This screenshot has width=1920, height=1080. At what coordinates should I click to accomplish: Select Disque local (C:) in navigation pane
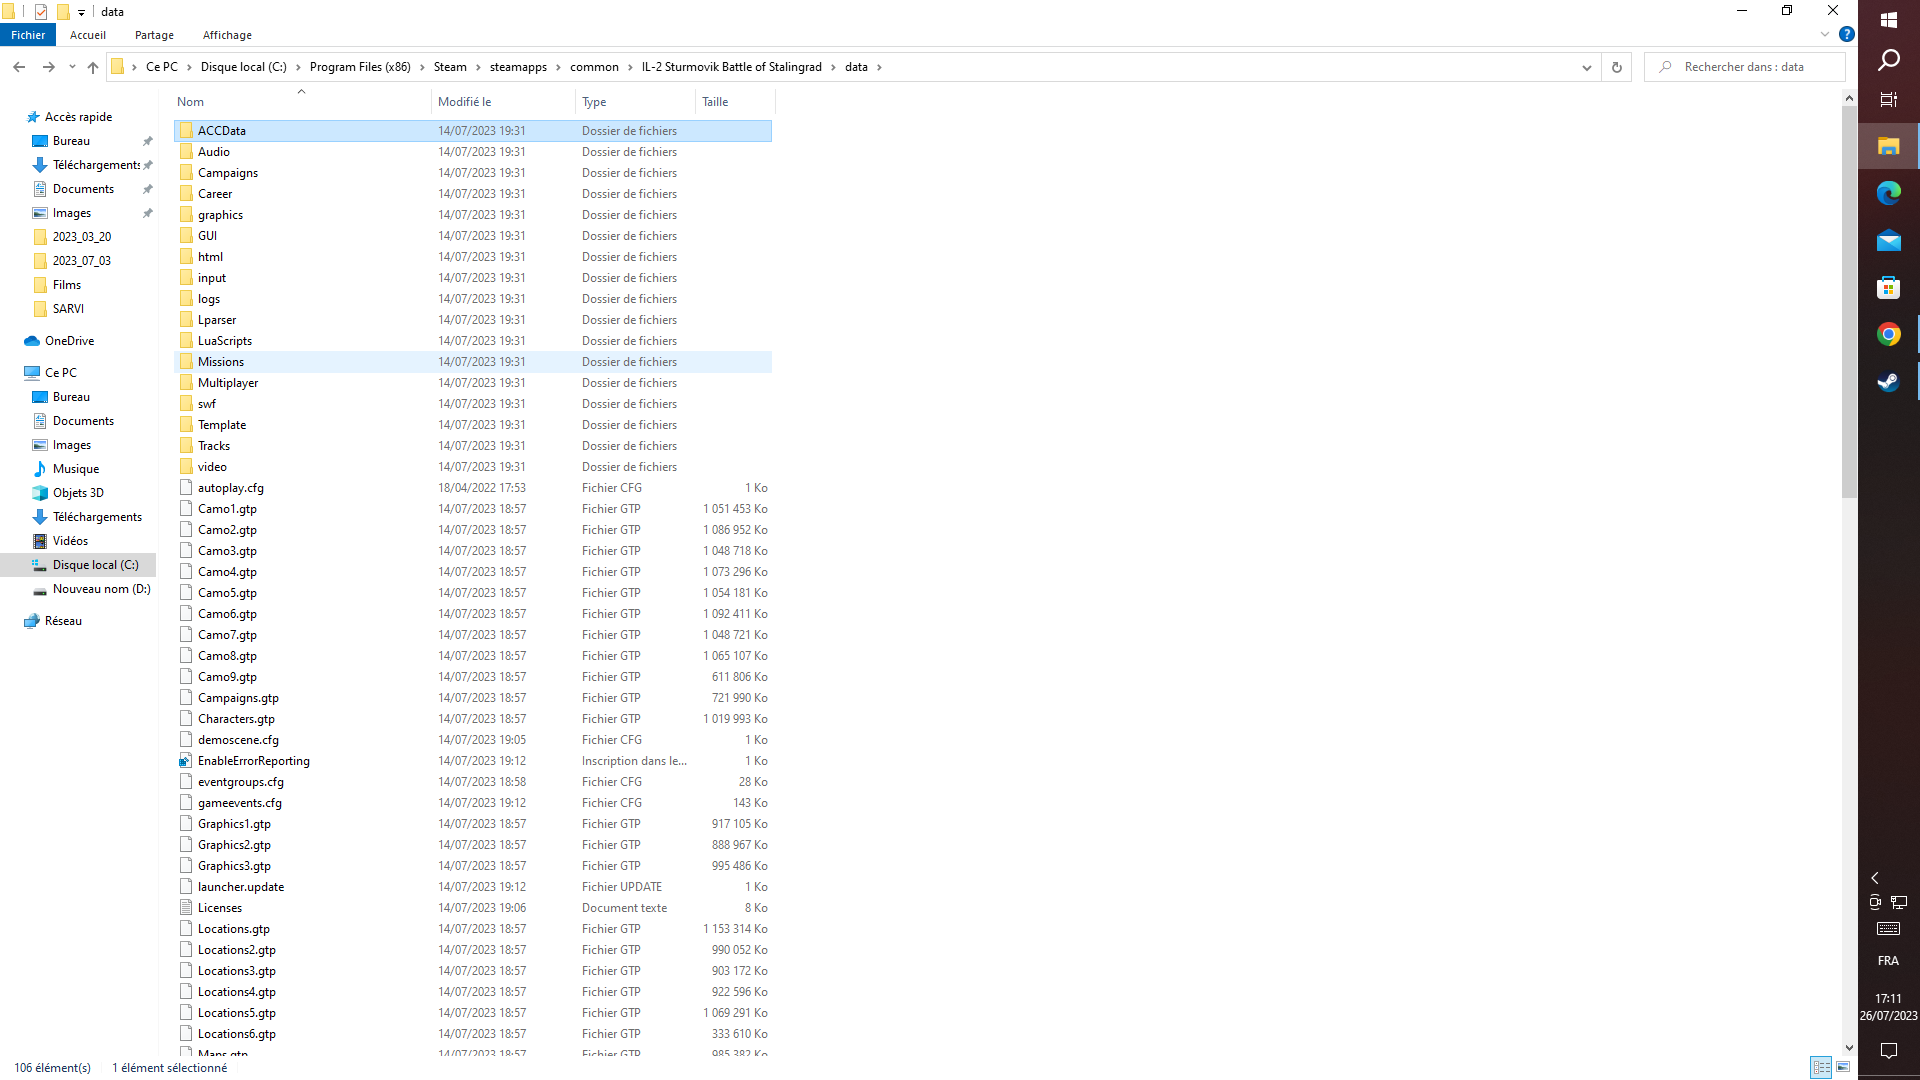click(96, 565)
